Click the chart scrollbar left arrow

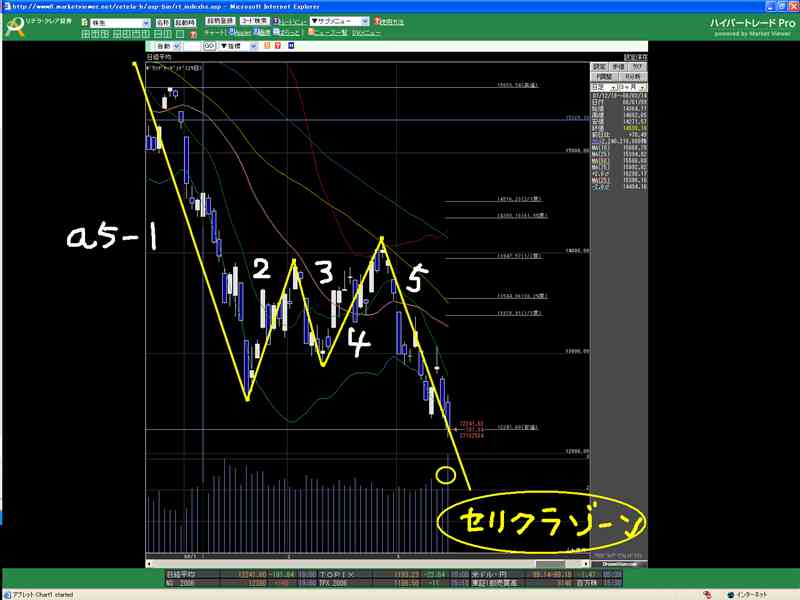coord(149,564)
